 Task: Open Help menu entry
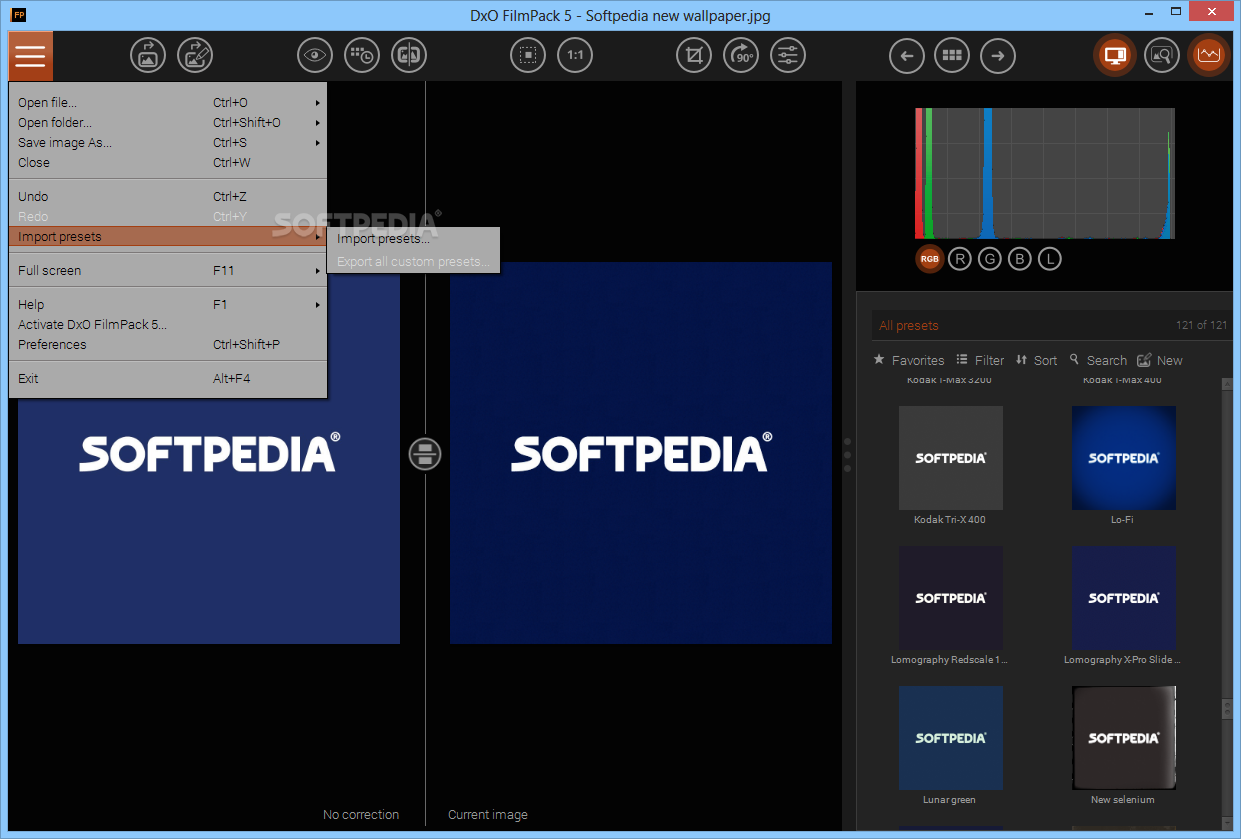tap(168, 304)
